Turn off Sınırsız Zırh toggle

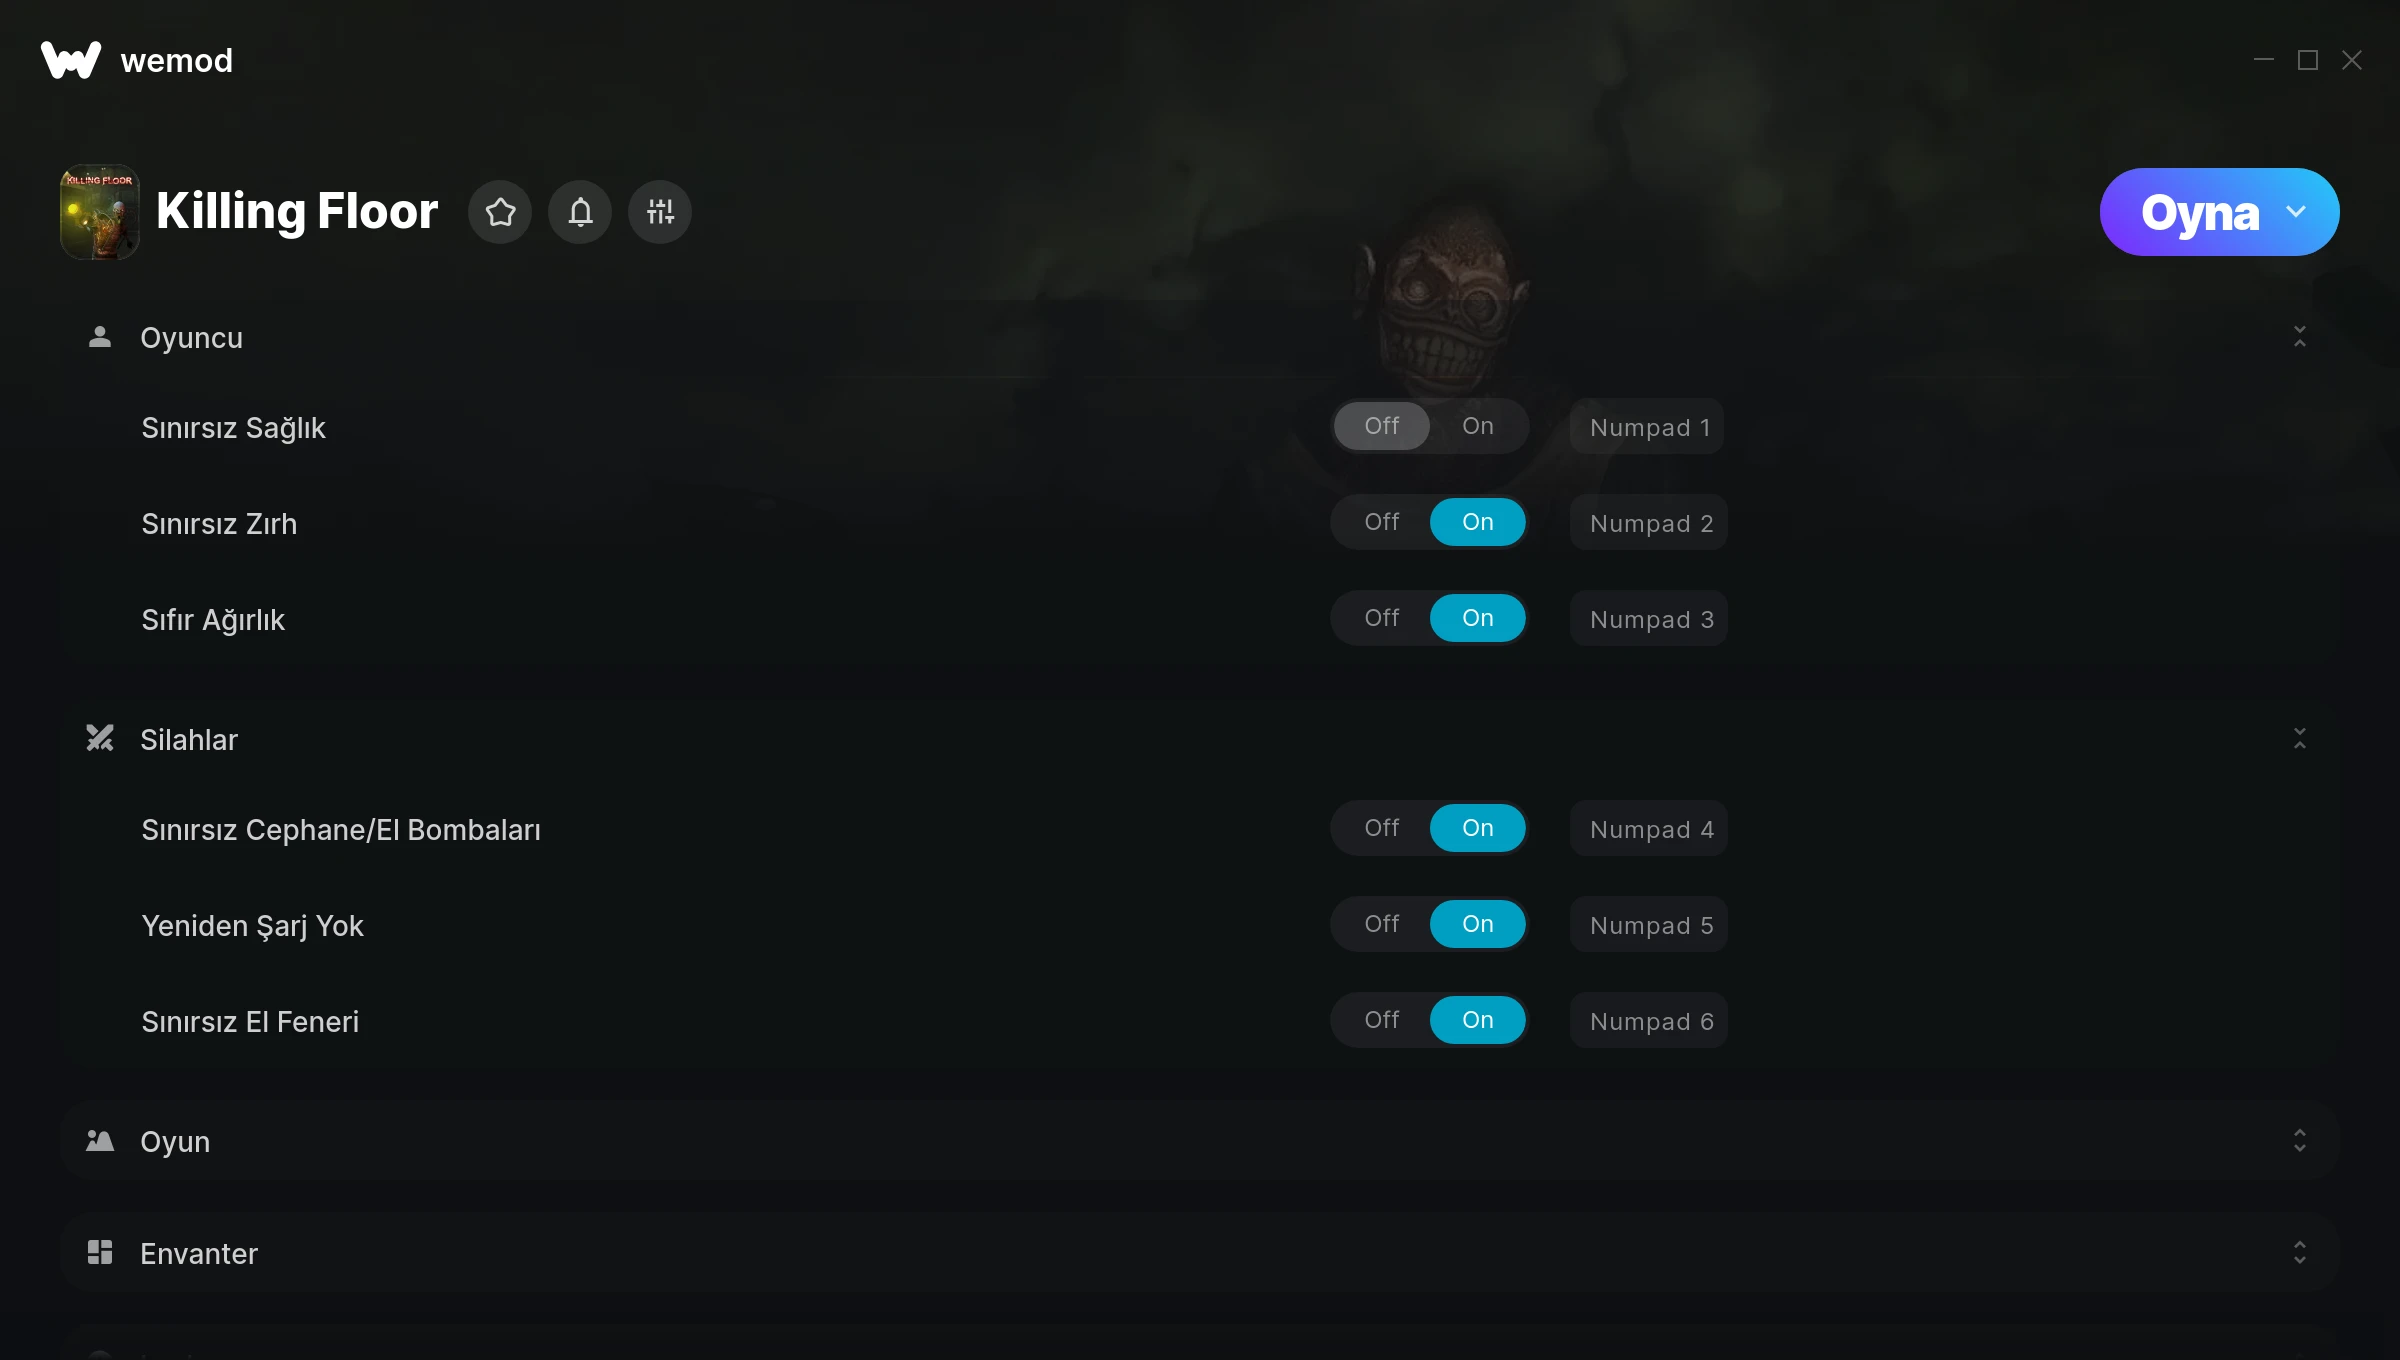pyautogui.click(x=1382, y=522)
